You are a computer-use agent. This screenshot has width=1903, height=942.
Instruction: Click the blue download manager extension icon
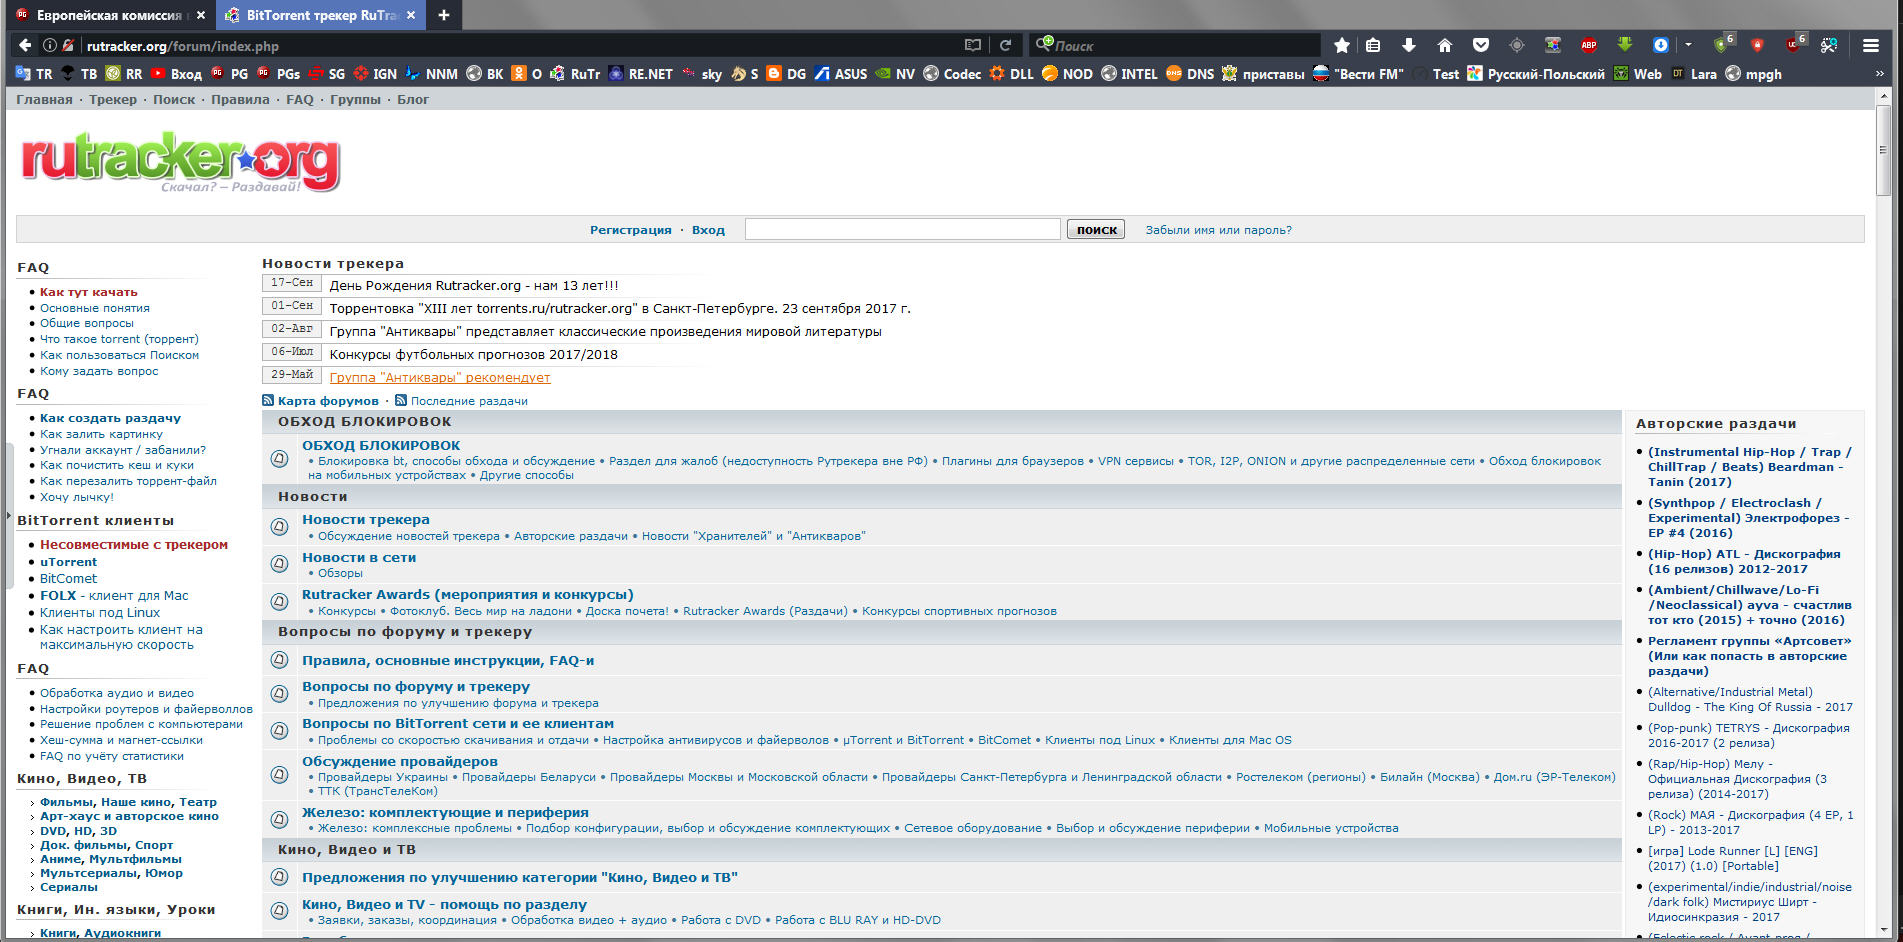1661,45
